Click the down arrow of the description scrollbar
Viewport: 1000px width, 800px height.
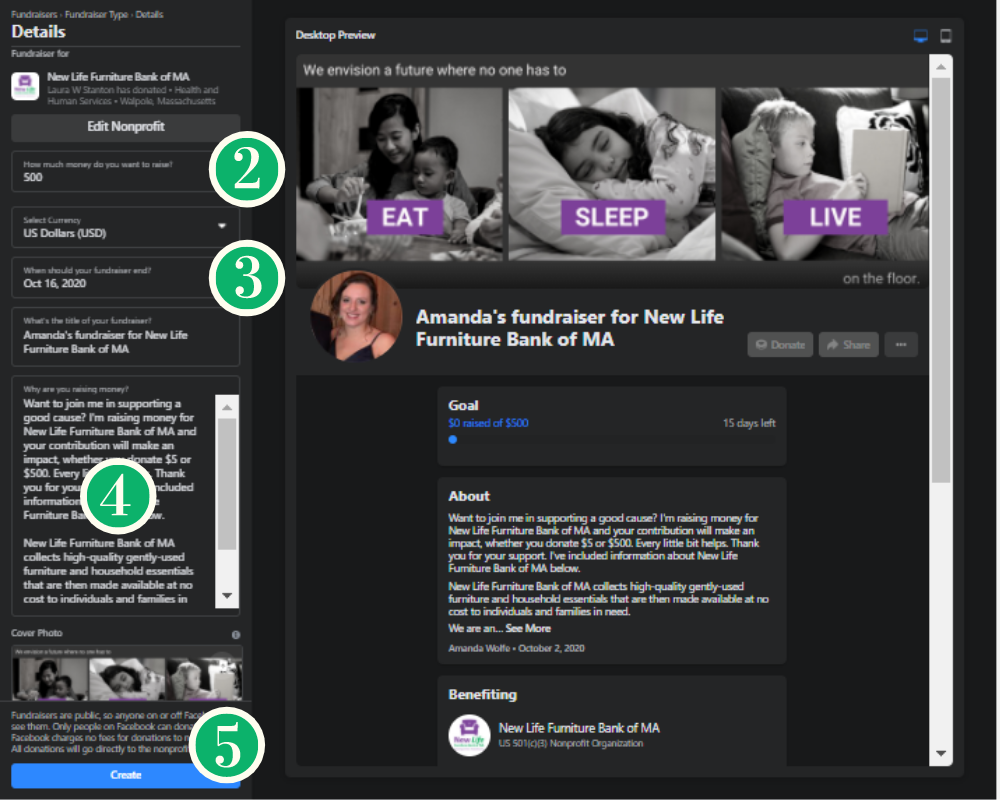click(x=228, y=596)
